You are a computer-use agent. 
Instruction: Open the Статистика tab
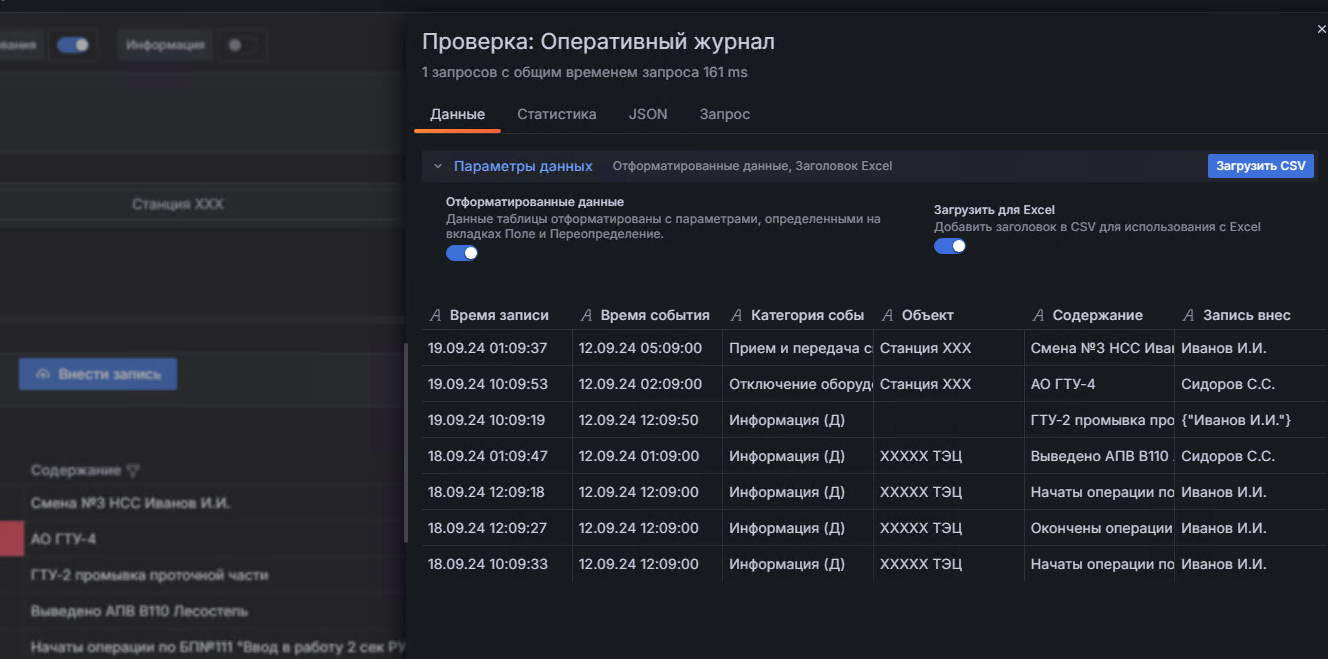[556, 114]
